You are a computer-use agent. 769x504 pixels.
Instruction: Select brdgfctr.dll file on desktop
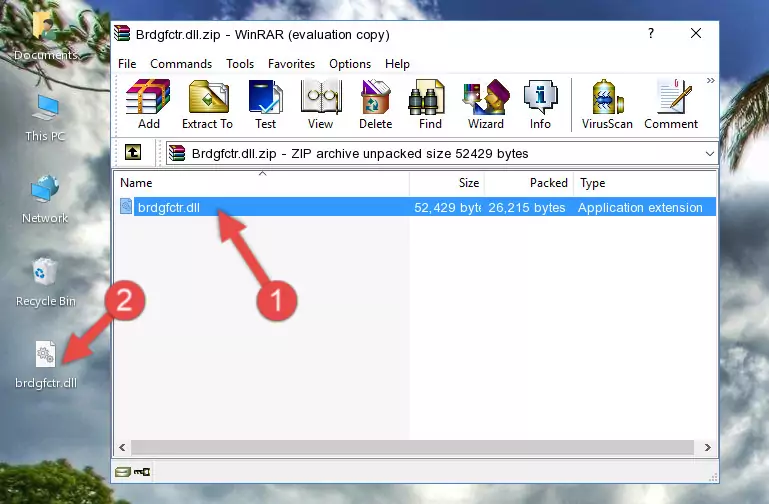point(46,365)
